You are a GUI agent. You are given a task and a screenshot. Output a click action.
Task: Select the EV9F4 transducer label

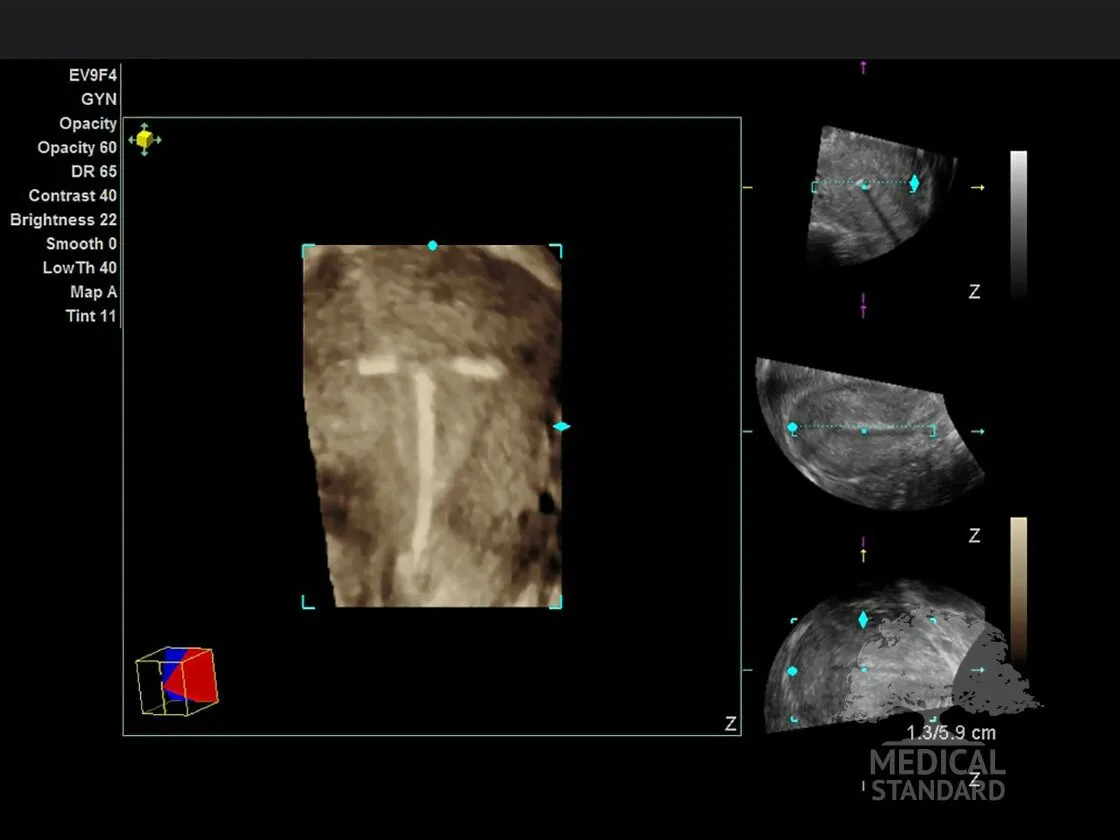point(92,75)
